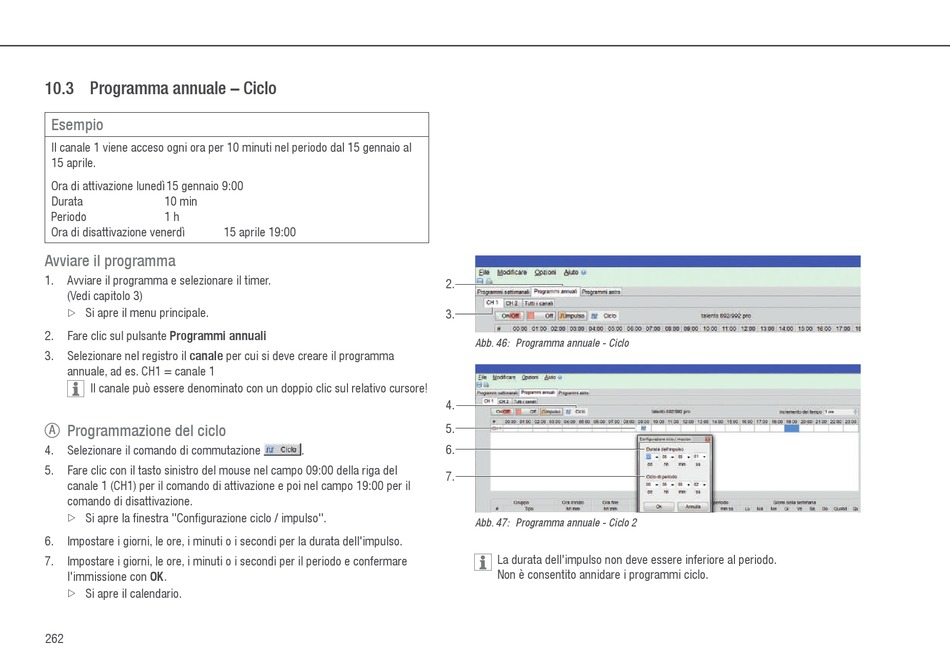Click the 'Programmazione del ciclo' subheading
Image resolution: width=950 pixels, height=670 pixels.
[146, 431]
